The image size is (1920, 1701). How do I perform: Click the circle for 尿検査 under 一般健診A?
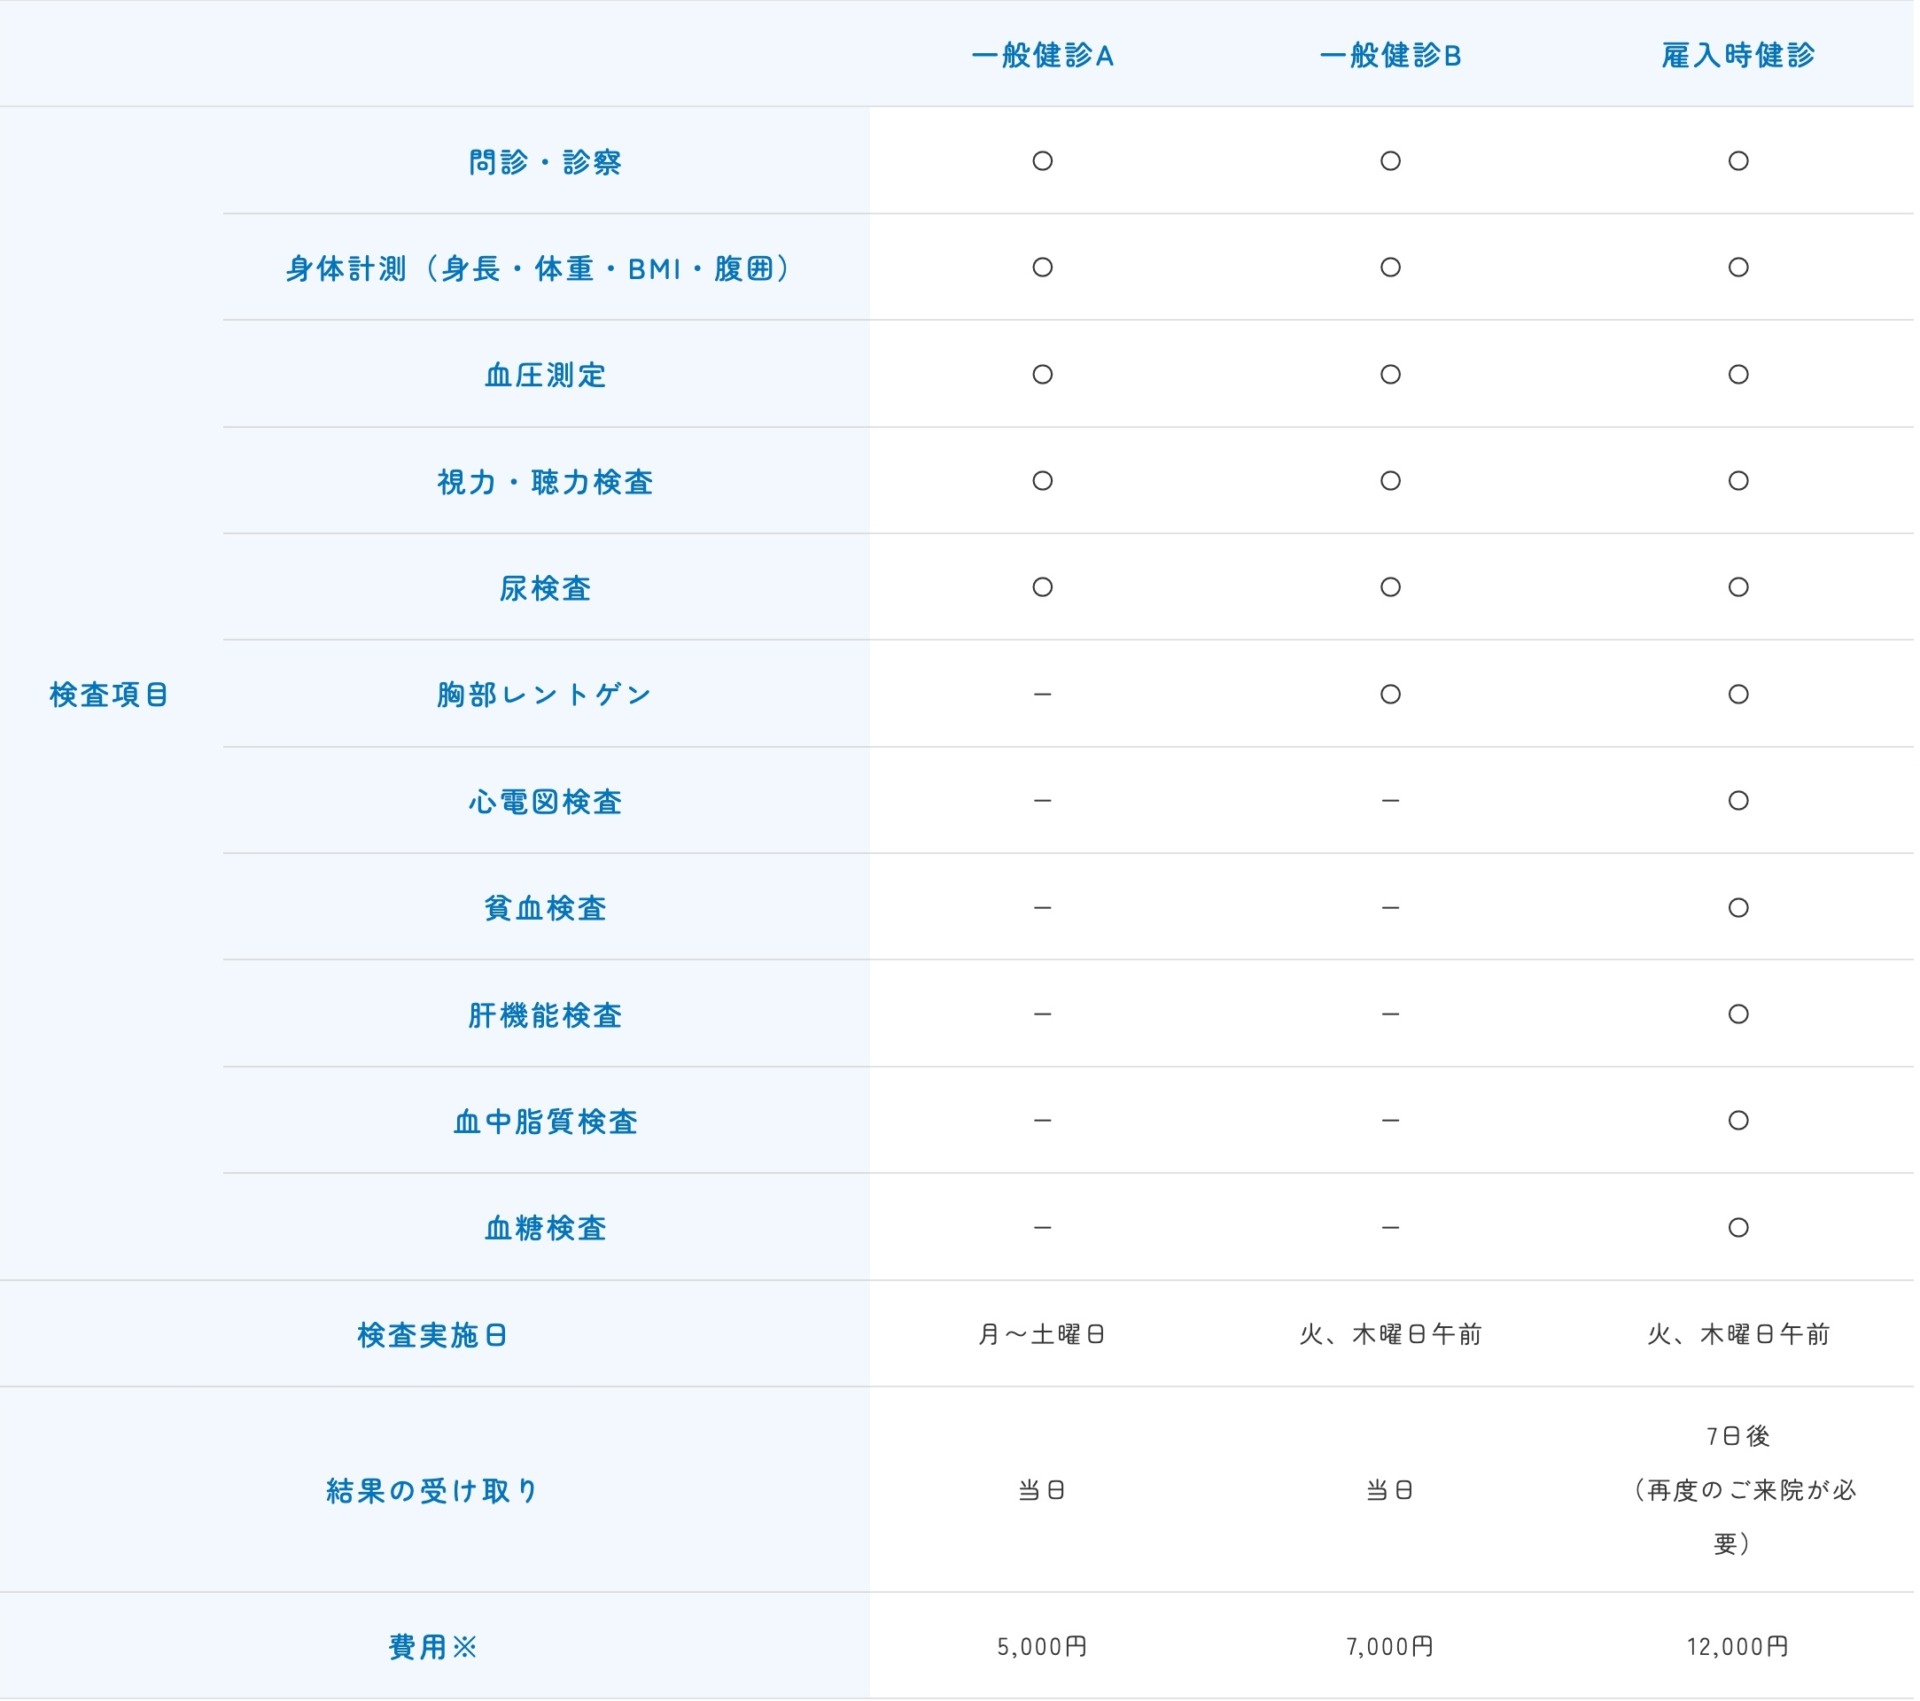pos(1042,587)
